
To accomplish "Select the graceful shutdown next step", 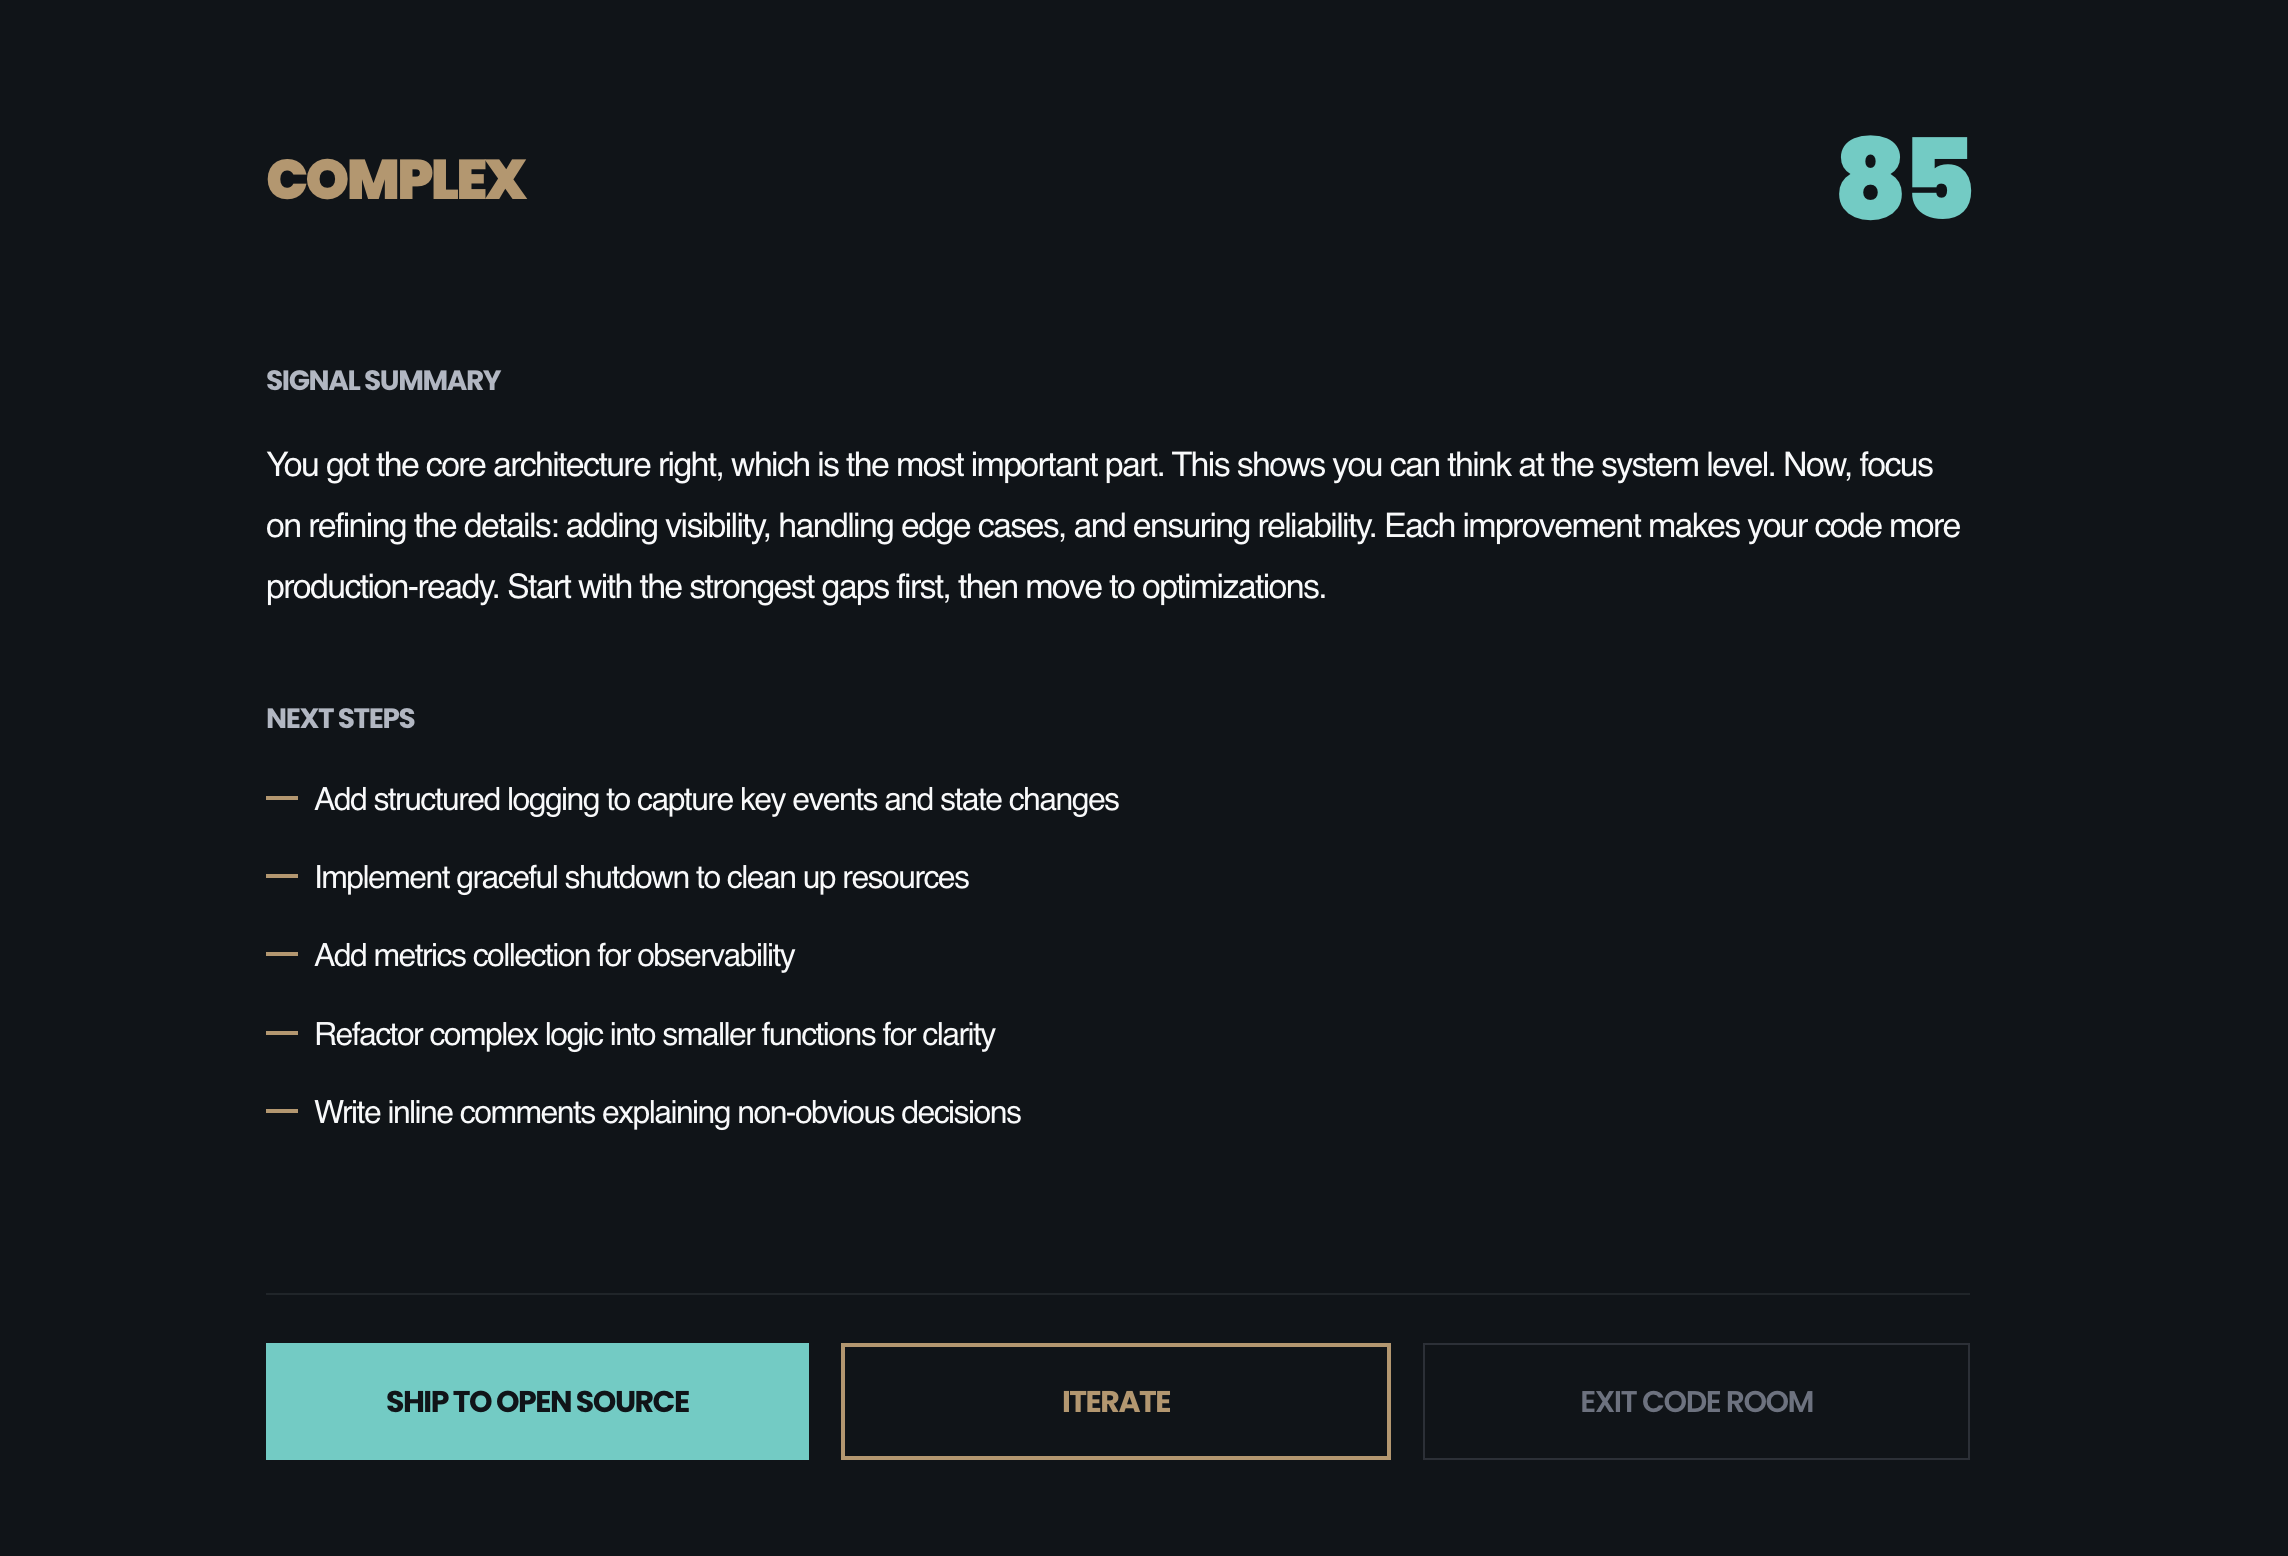I will pyautogui.click(x=641, y=877).
